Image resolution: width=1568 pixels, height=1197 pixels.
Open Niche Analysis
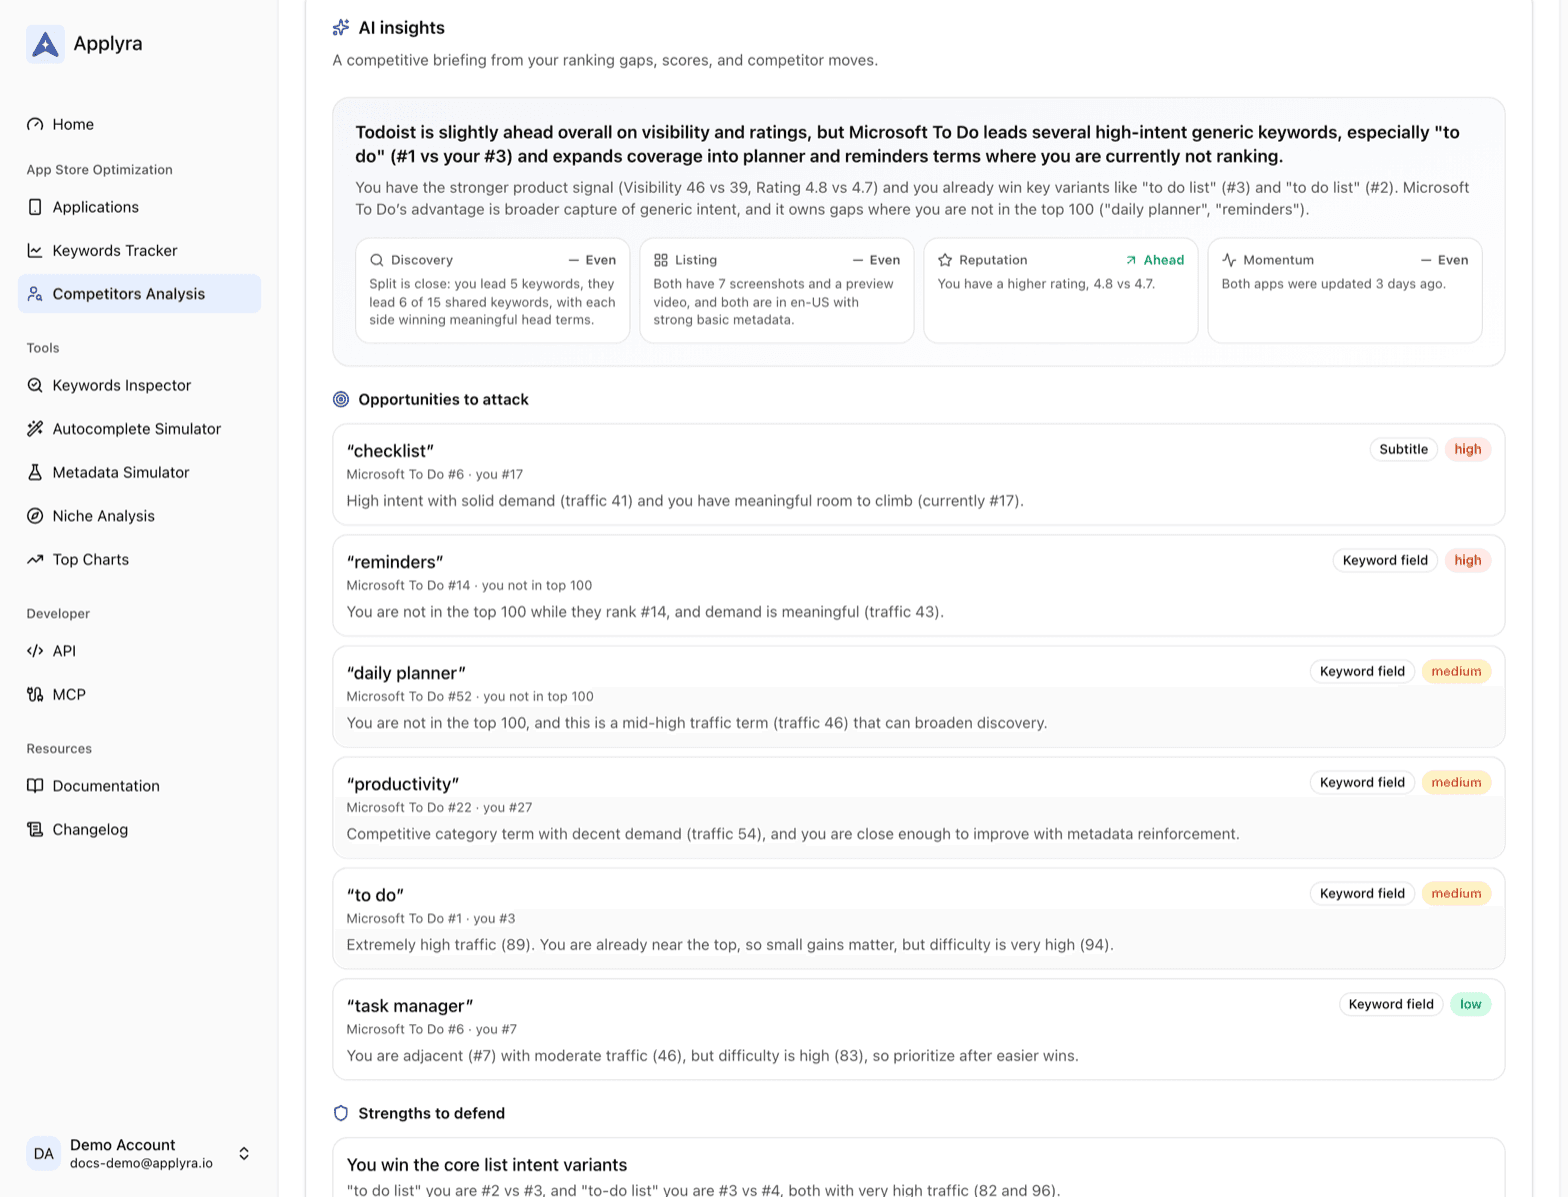click(139, 516)
